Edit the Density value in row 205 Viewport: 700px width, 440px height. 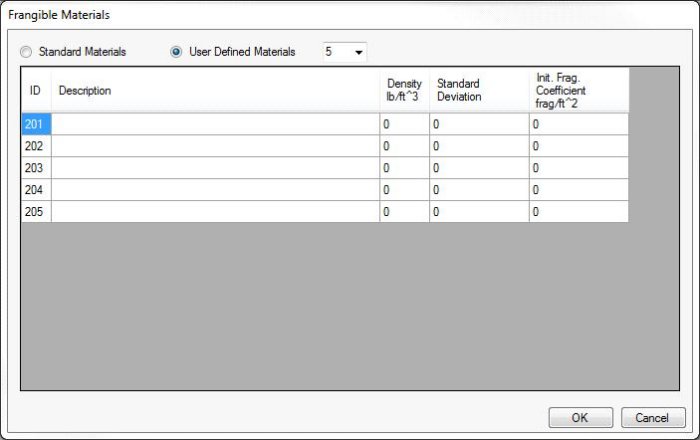(404, 212)
